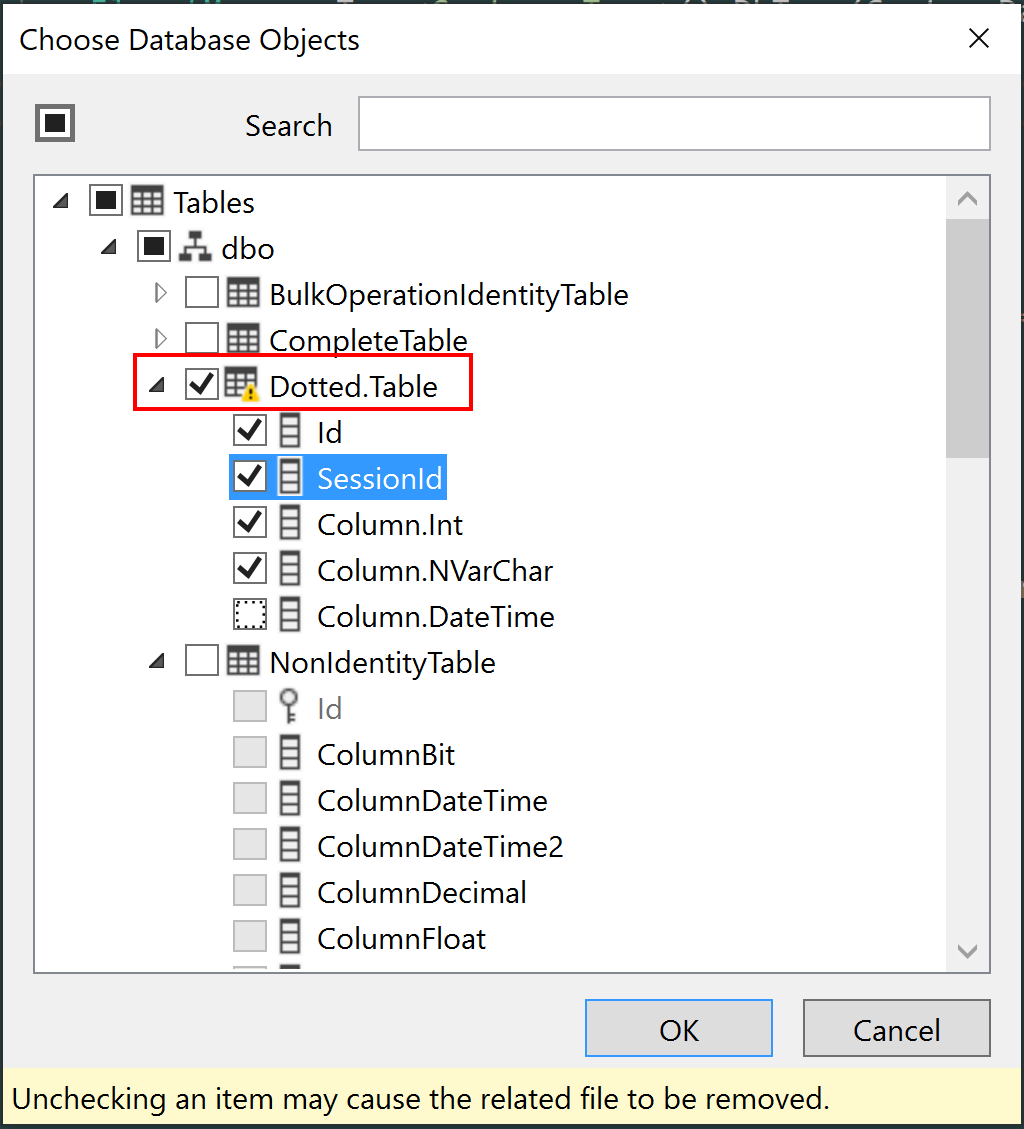1024x1129 pixels.
Task: Select the Column.NVarChar tree item
Action: pyautogui.click(x=434, y=568)
